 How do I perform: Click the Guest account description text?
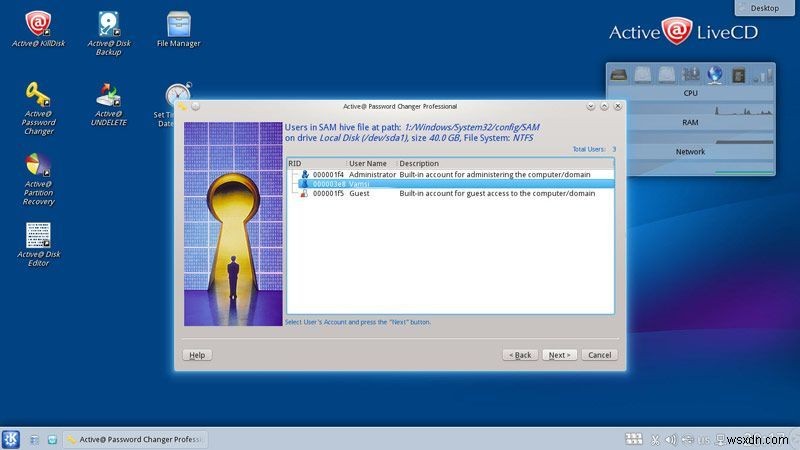[x=497, y=193]
